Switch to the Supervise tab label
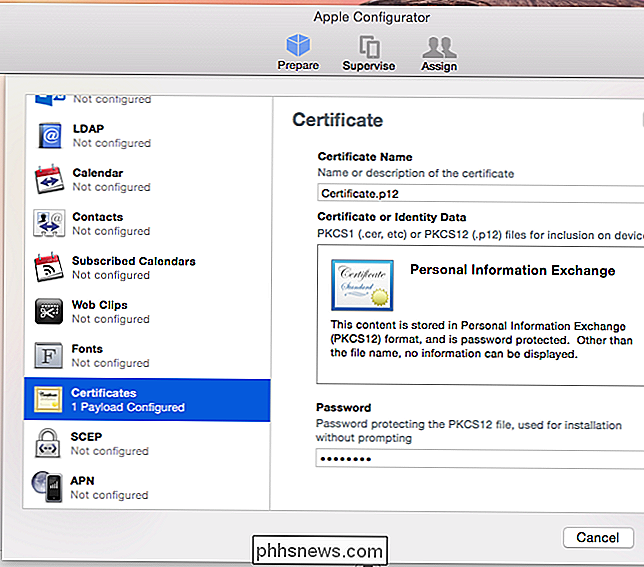 [x=369, y=66]
